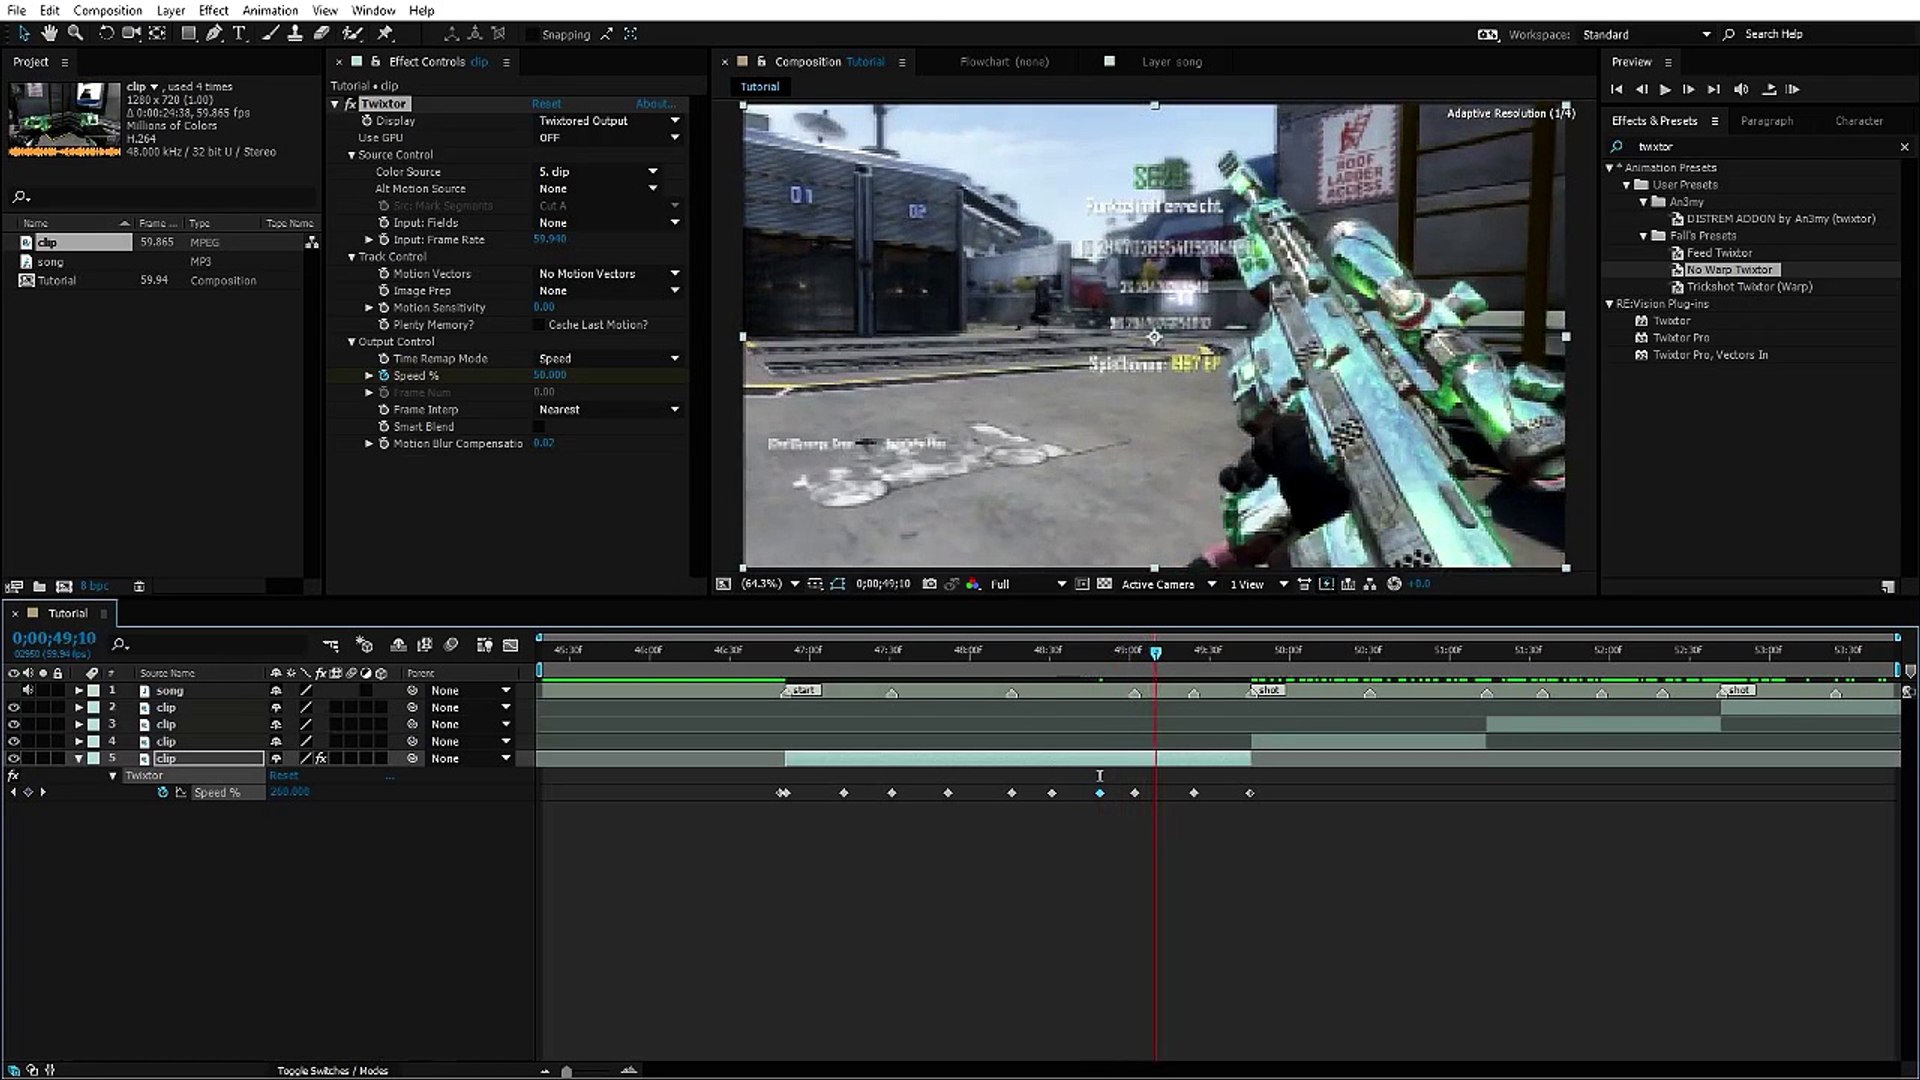This screenshot has height=1080, width=1920.
Task: Select highlighted Speed keyframe in timeline
Action: pos(1100,793)
